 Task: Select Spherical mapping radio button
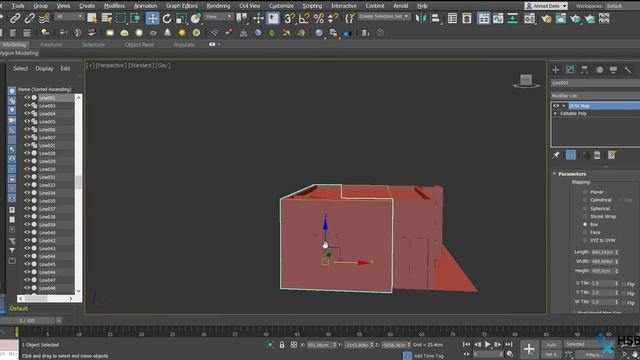[x=585, y=209]
